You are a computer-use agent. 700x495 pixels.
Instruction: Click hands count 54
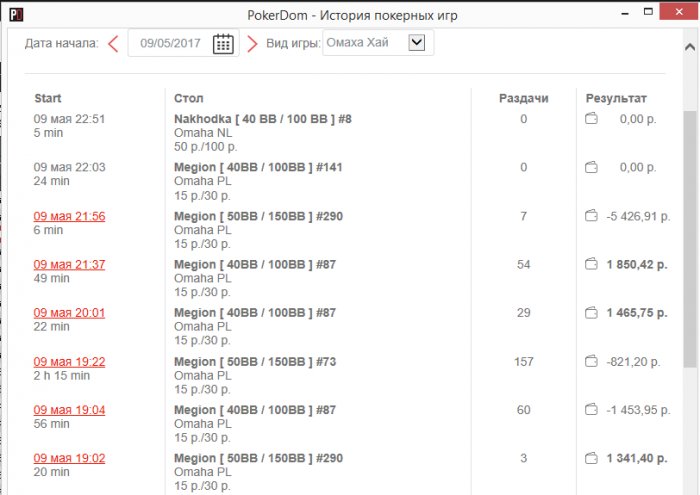coord(524,265)
